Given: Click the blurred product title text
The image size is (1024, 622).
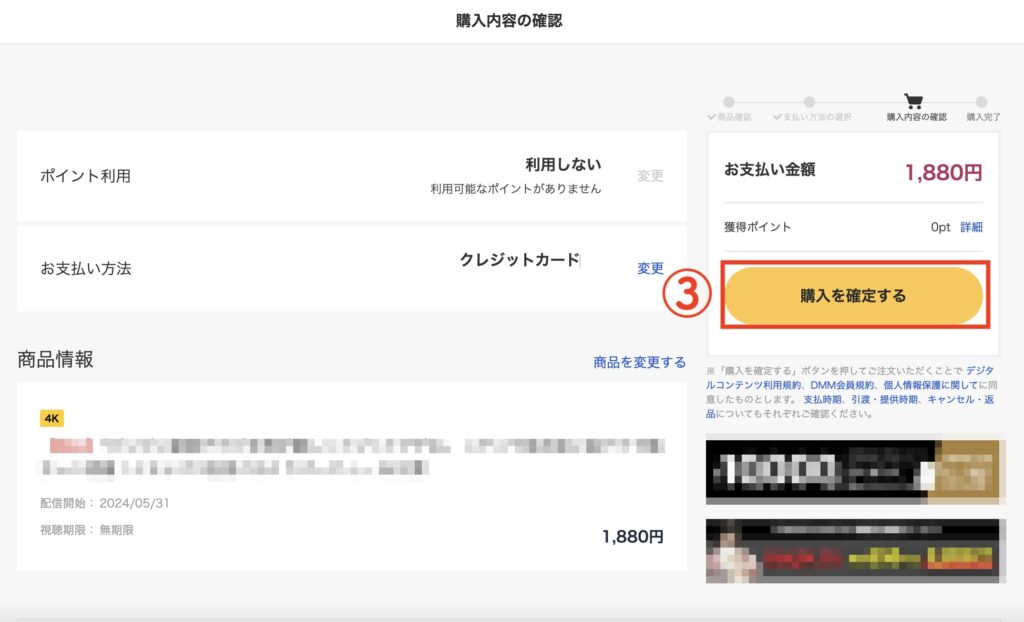Looking at the screenshot, I should pyautogui.click(x=350, y=454).
